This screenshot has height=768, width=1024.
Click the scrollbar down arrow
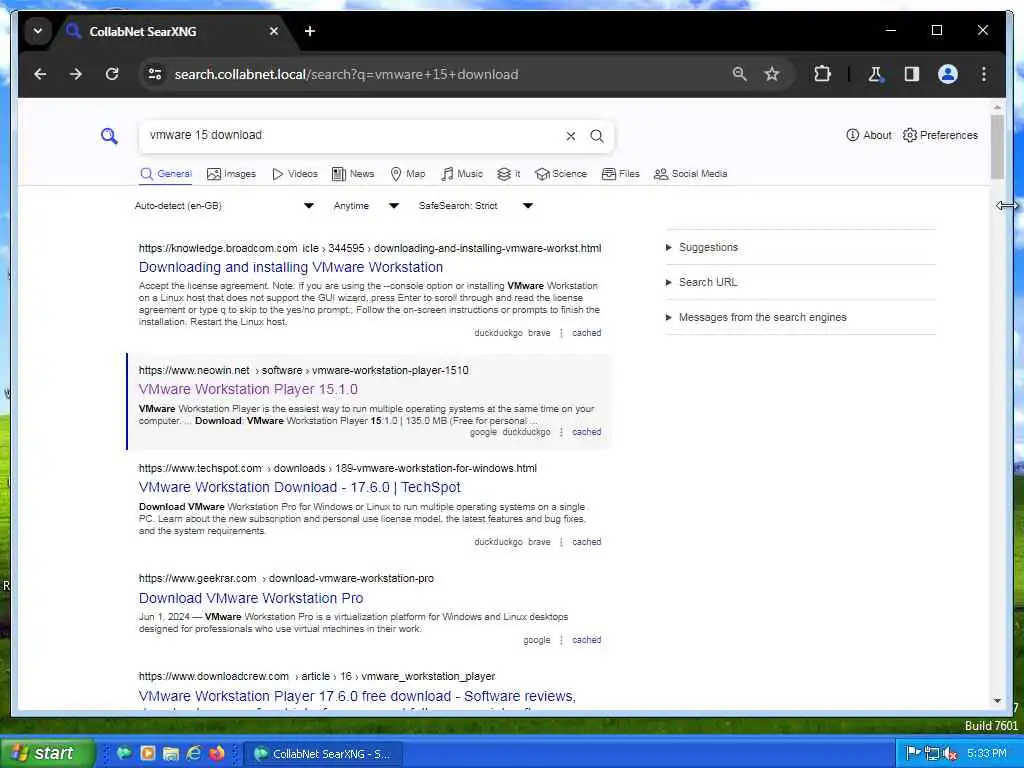point(997,701)
